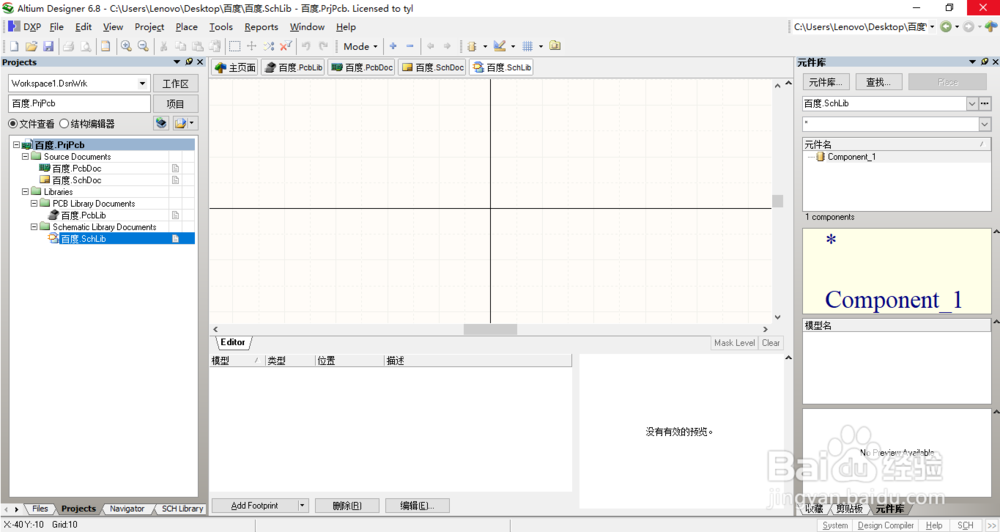1000x532 pixels.
Task: Collapse the 百度.PrjPcb project node
Action: pos(17,145)
